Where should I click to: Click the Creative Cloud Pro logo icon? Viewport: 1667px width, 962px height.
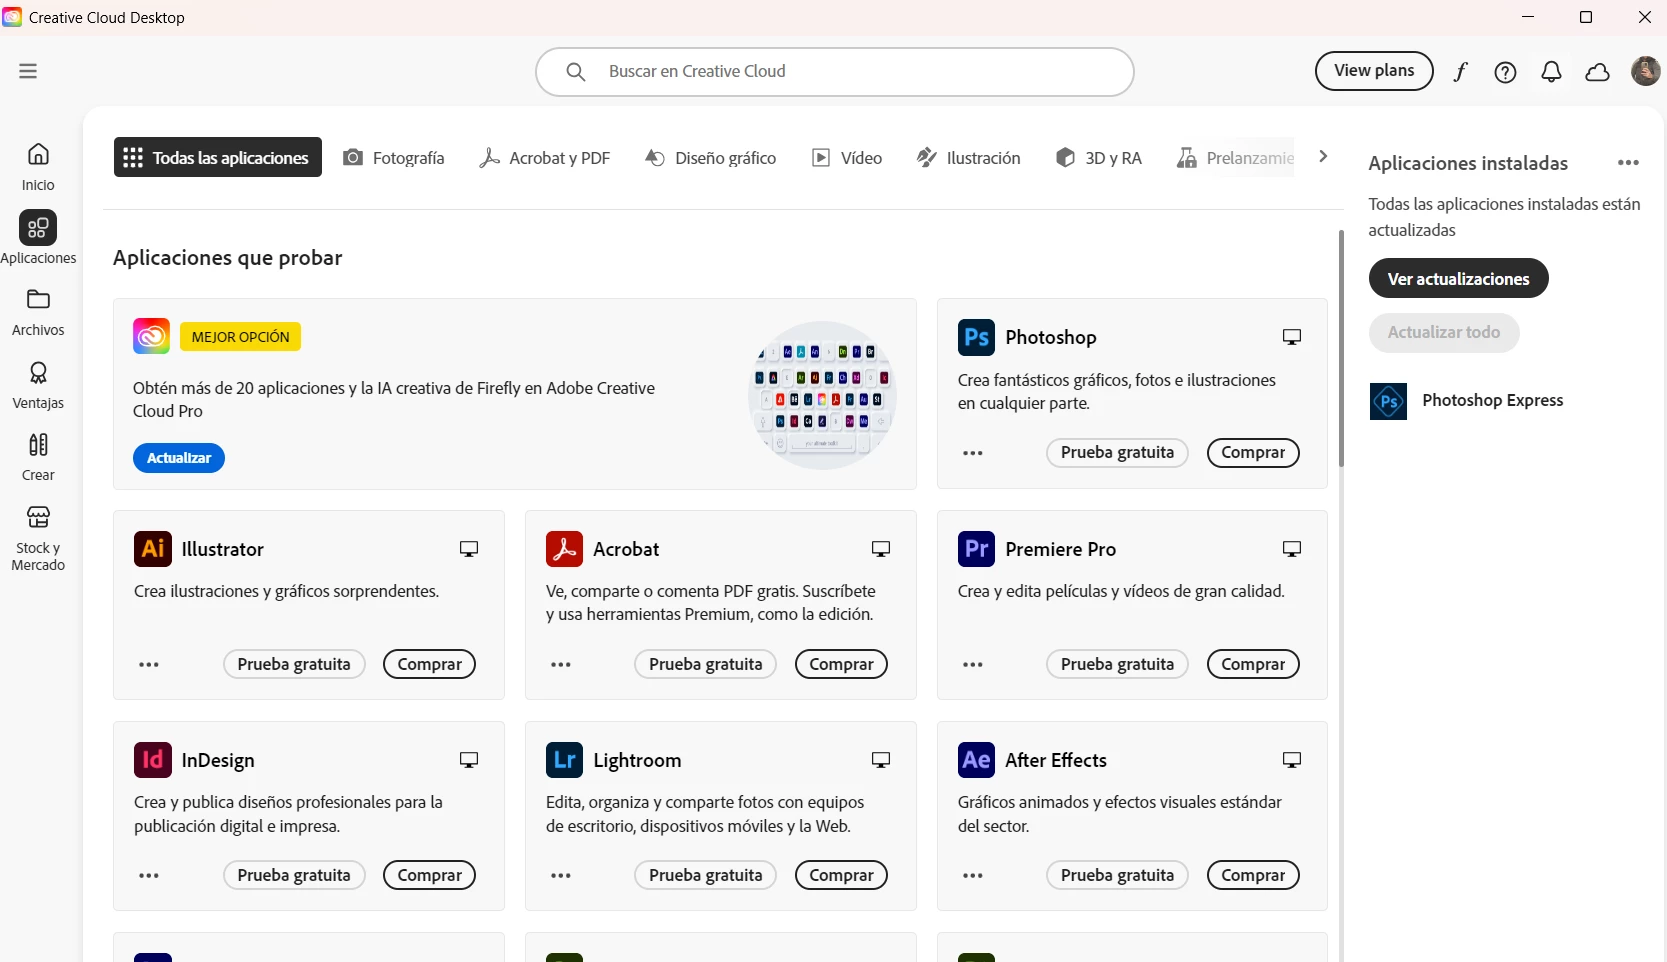151,336
